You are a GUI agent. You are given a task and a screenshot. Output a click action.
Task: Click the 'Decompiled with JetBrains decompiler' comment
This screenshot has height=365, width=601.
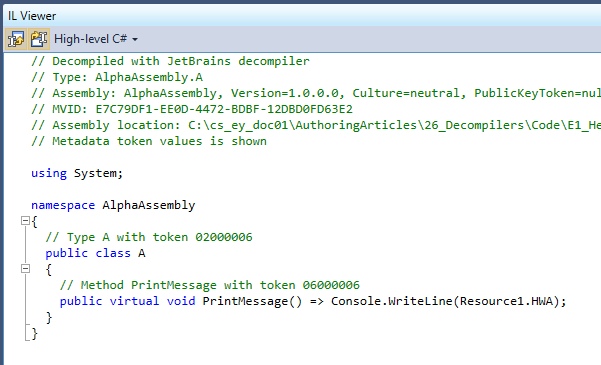tap(170, 61)
